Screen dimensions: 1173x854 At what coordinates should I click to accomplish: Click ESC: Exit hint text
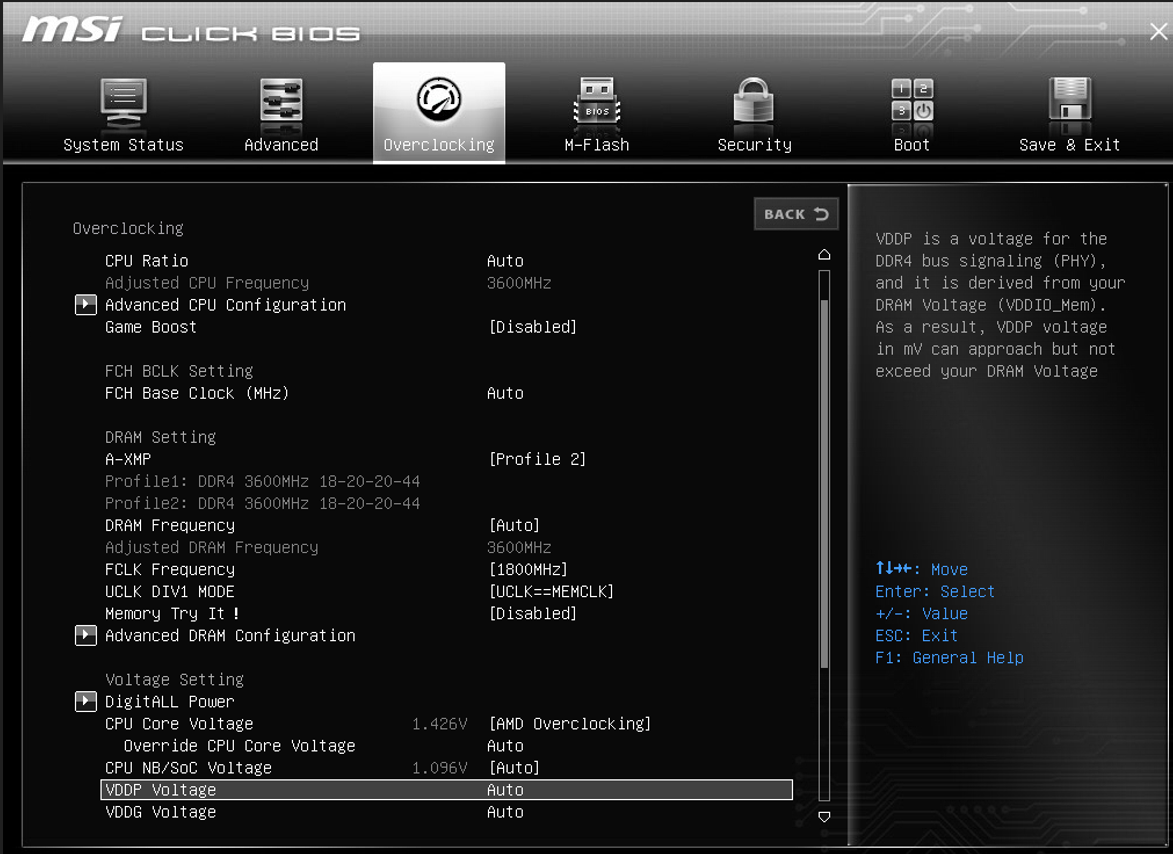(916, 636)
